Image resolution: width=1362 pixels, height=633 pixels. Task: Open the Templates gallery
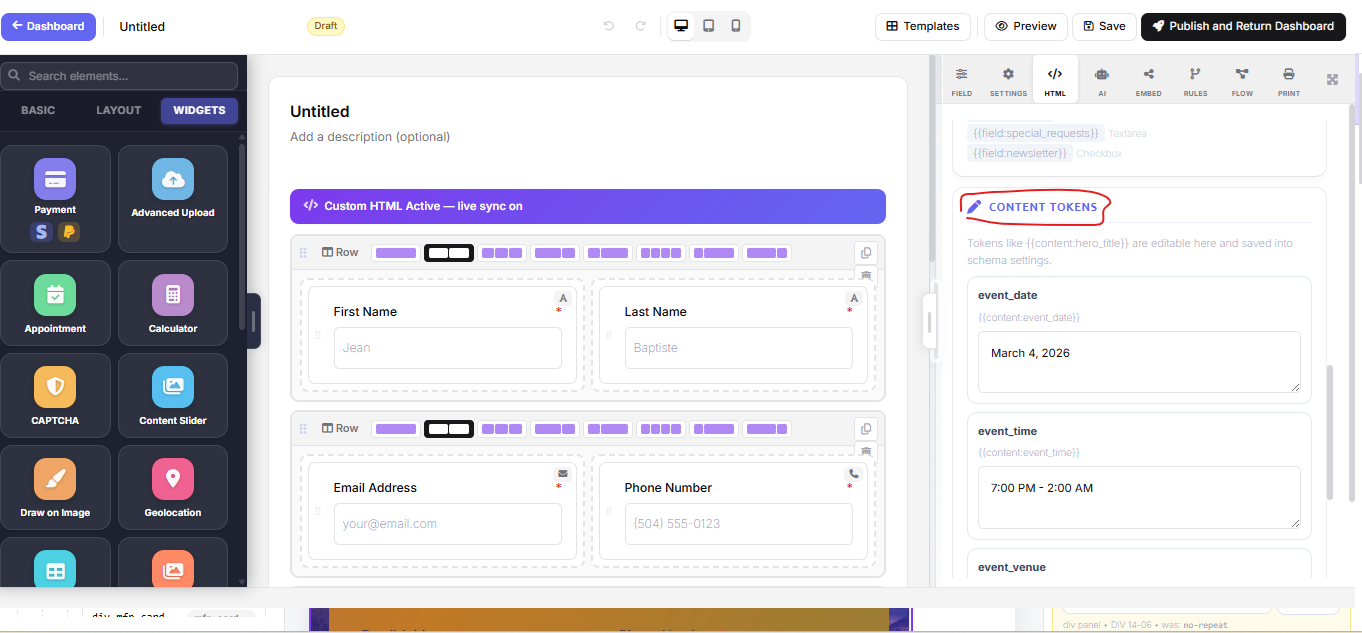click(922, 26)
